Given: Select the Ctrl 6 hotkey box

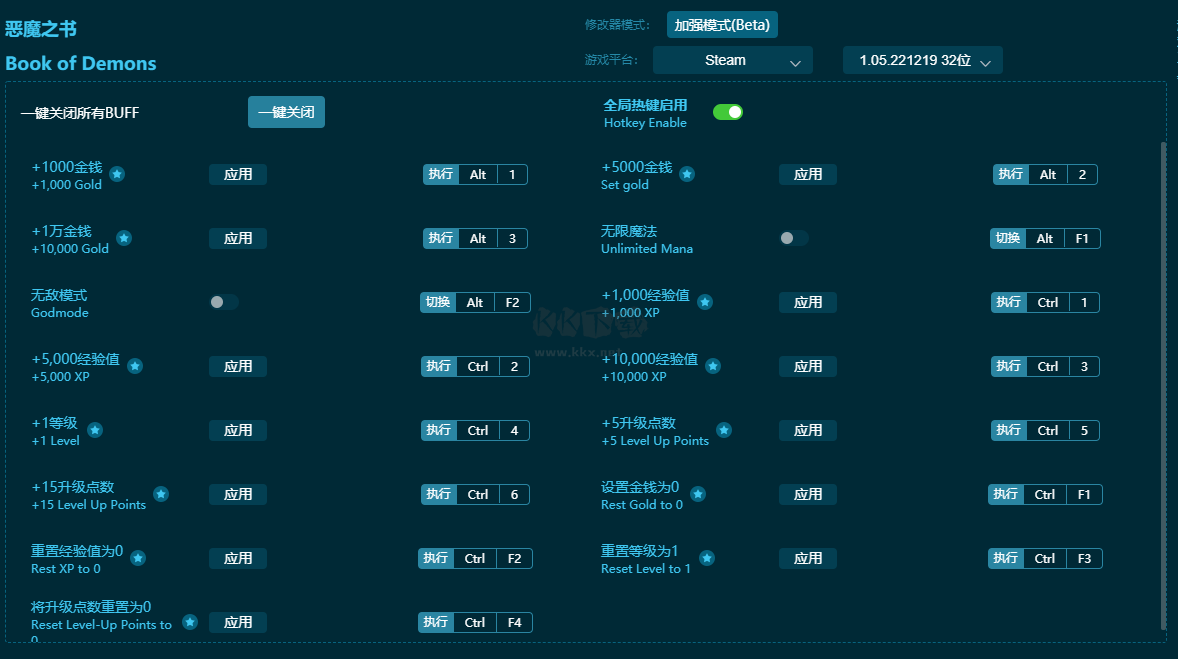Looking at the screenshot, I should 475,494.
